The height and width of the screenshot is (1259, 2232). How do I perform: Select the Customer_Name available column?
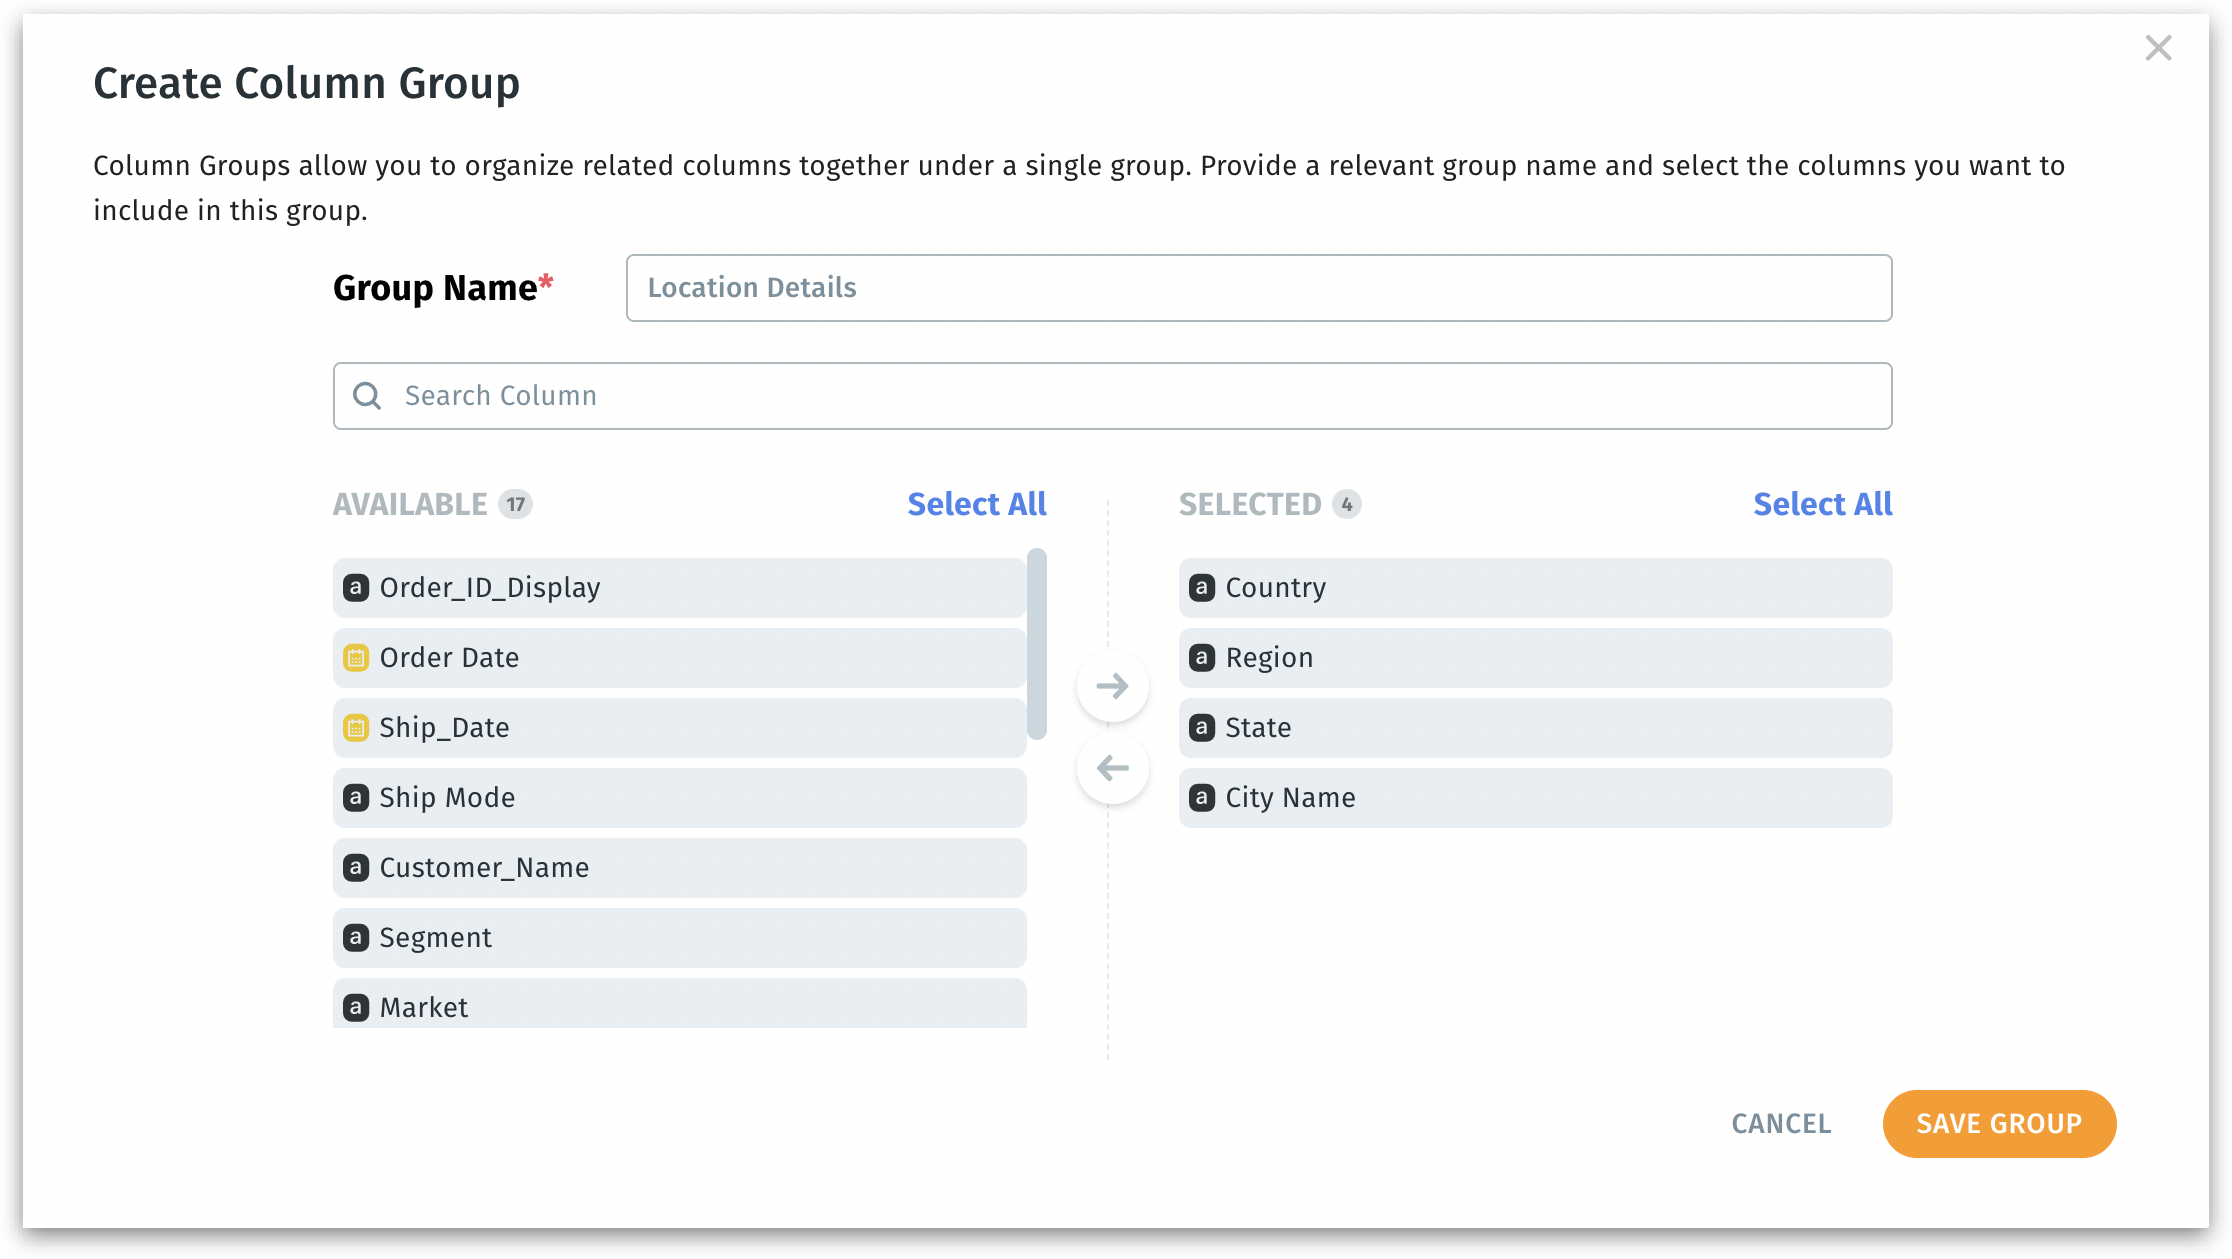pyautogui.click(x=680, y=868)
